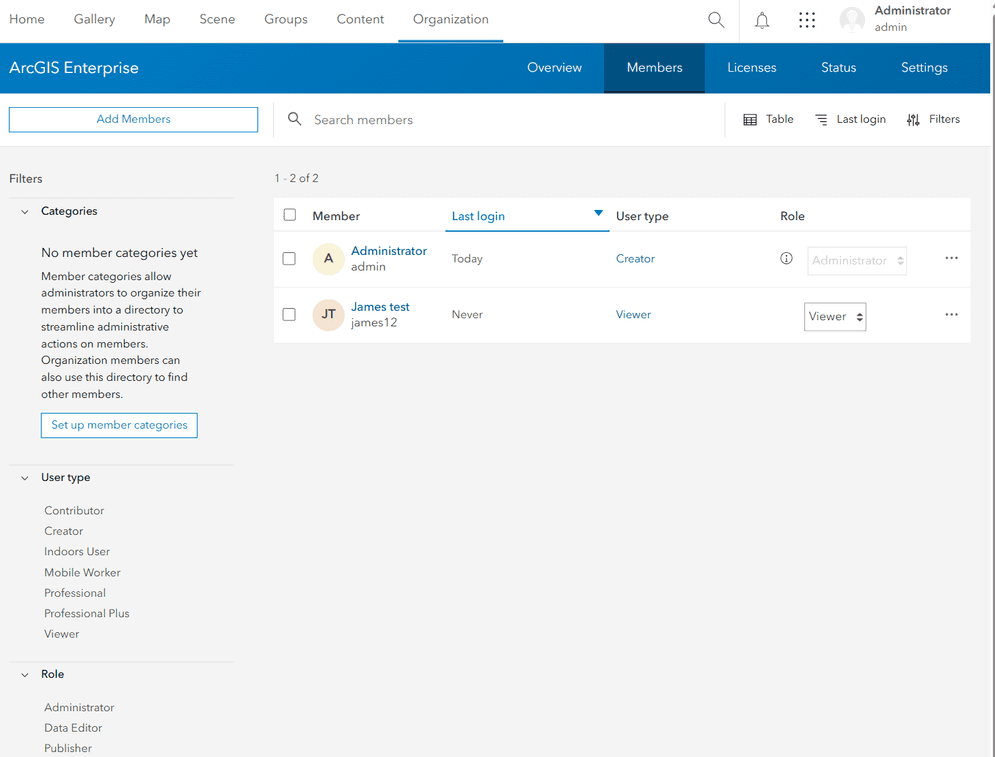Image resolution: width=995 pixels, height=757 pixels.
Task: Click the "Never" last login value
Action: click(467, 315)
